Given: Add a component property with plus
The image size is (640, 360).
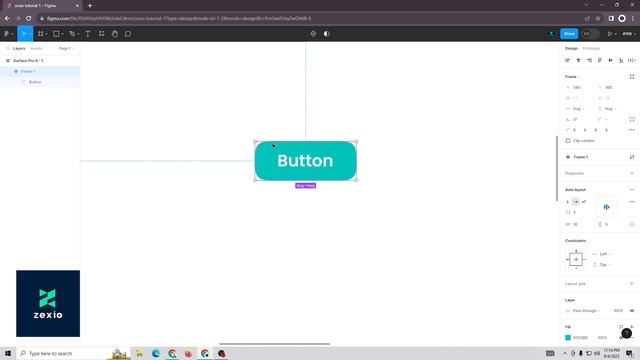Looking at the screenshot, I should (x=632, y=173).
